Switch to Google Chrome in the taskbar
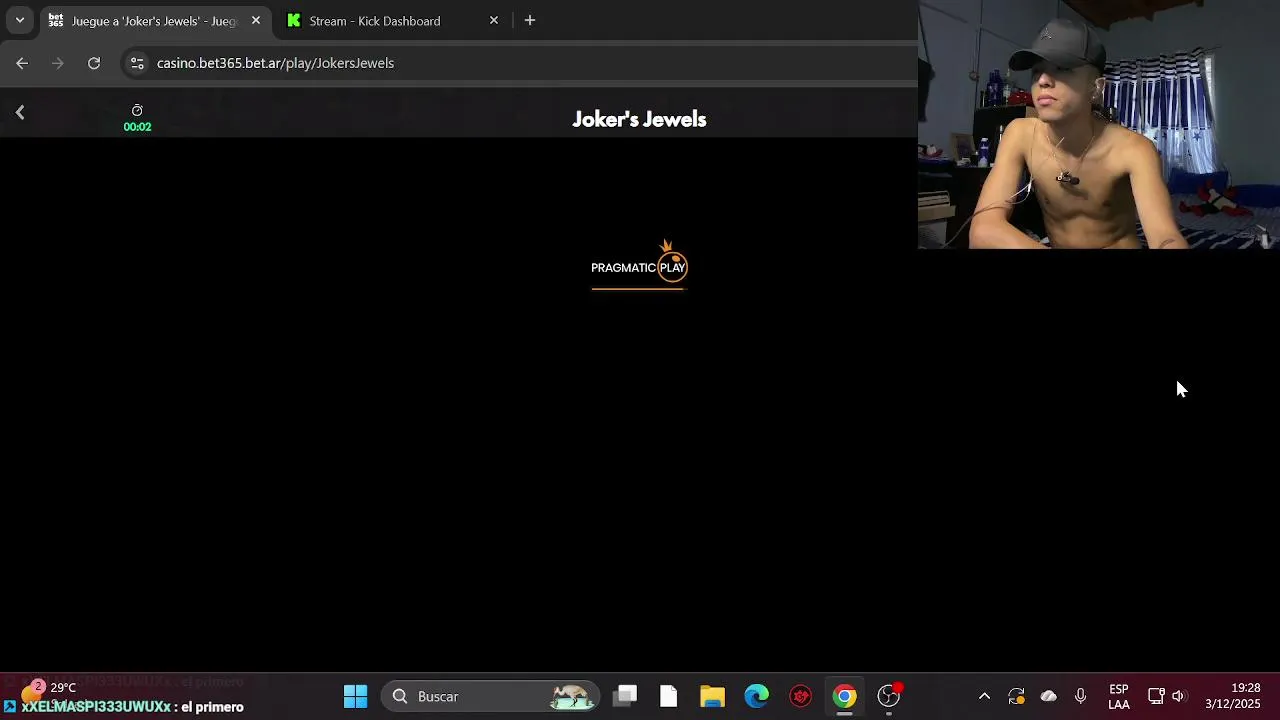 pyautogui.click(x=845, y=696)
